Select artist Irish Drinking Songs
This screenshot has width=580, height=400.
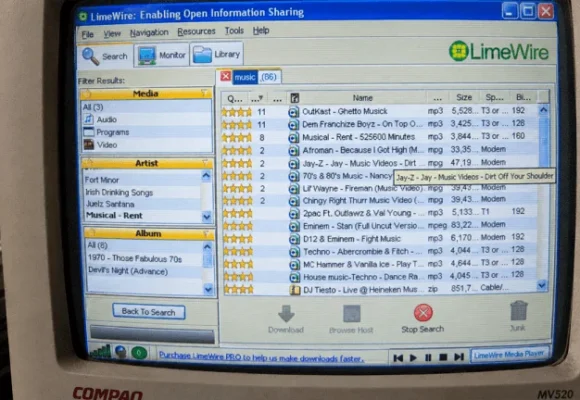(119, 192)
